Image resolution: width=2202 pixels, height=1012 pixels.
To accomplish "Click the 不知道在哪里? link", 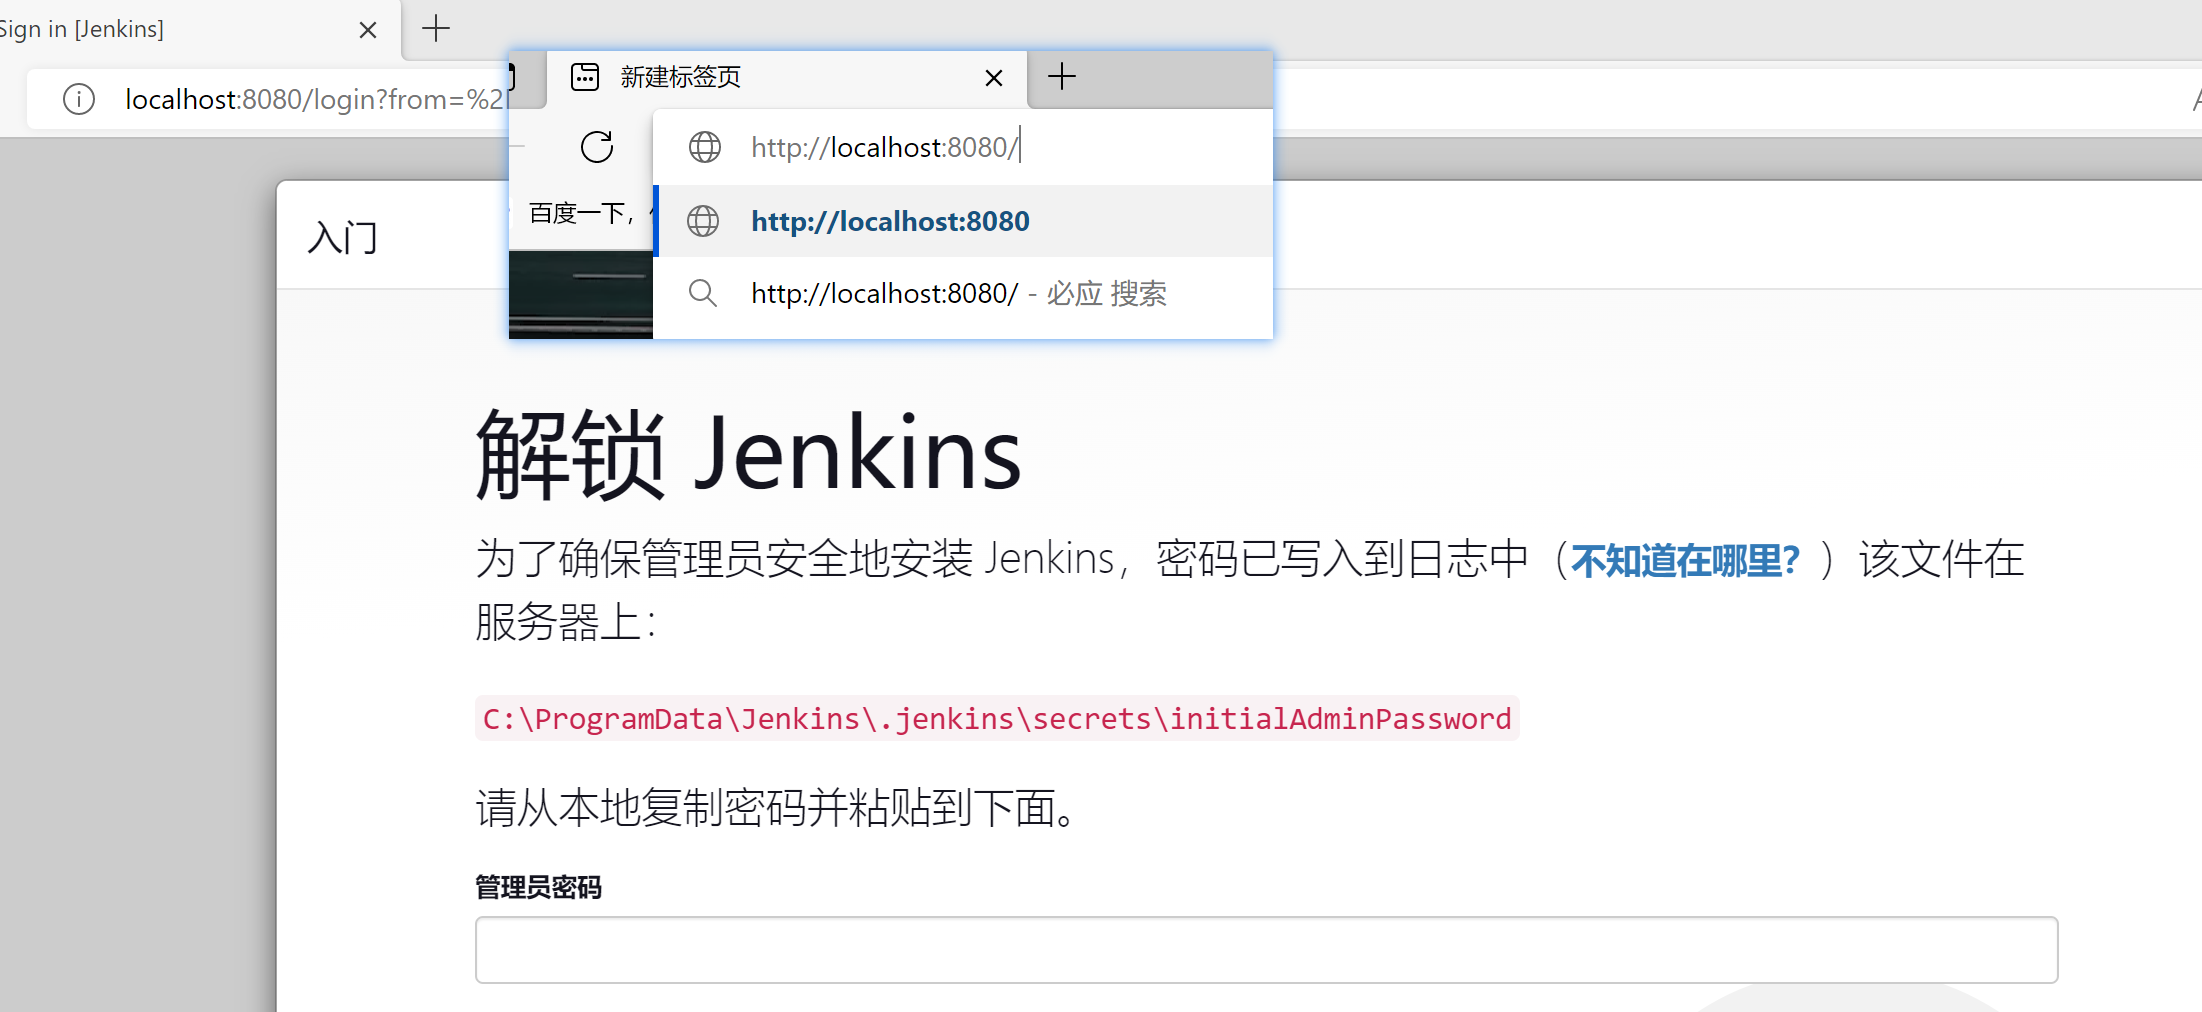I will pos(1686,560).
